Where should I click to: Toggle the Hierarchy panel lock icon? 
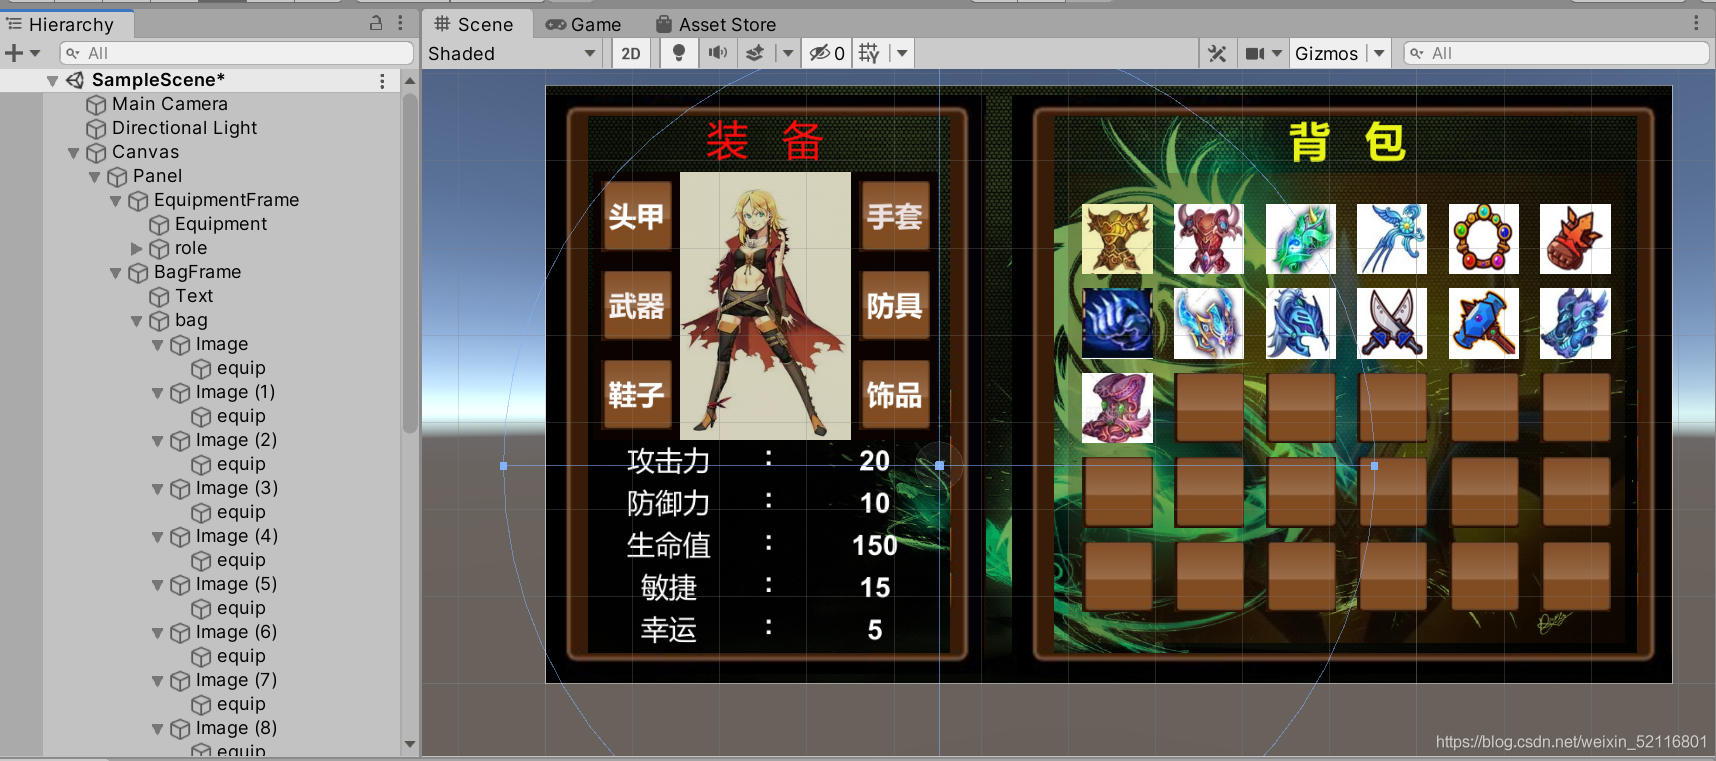[376, 23]
